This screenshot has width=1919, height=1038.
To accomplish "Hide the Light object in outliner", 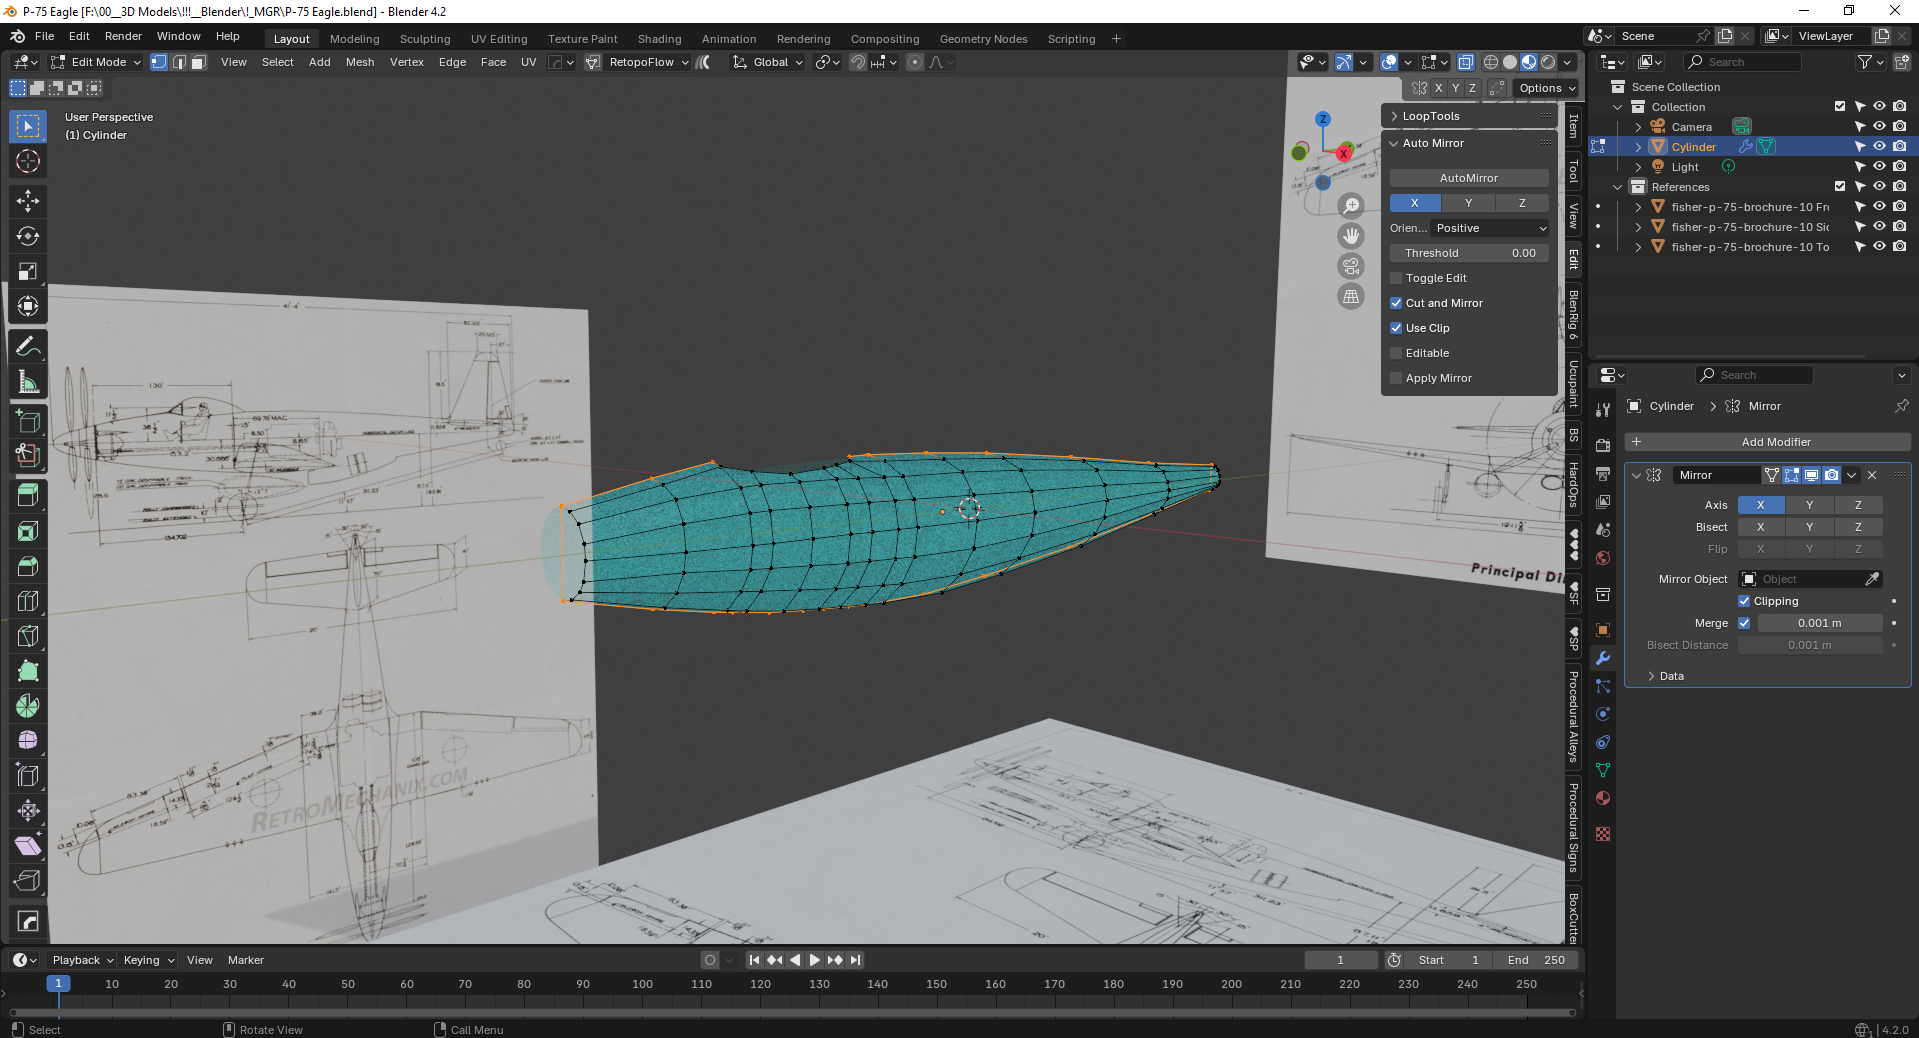I will point(1879,167).
